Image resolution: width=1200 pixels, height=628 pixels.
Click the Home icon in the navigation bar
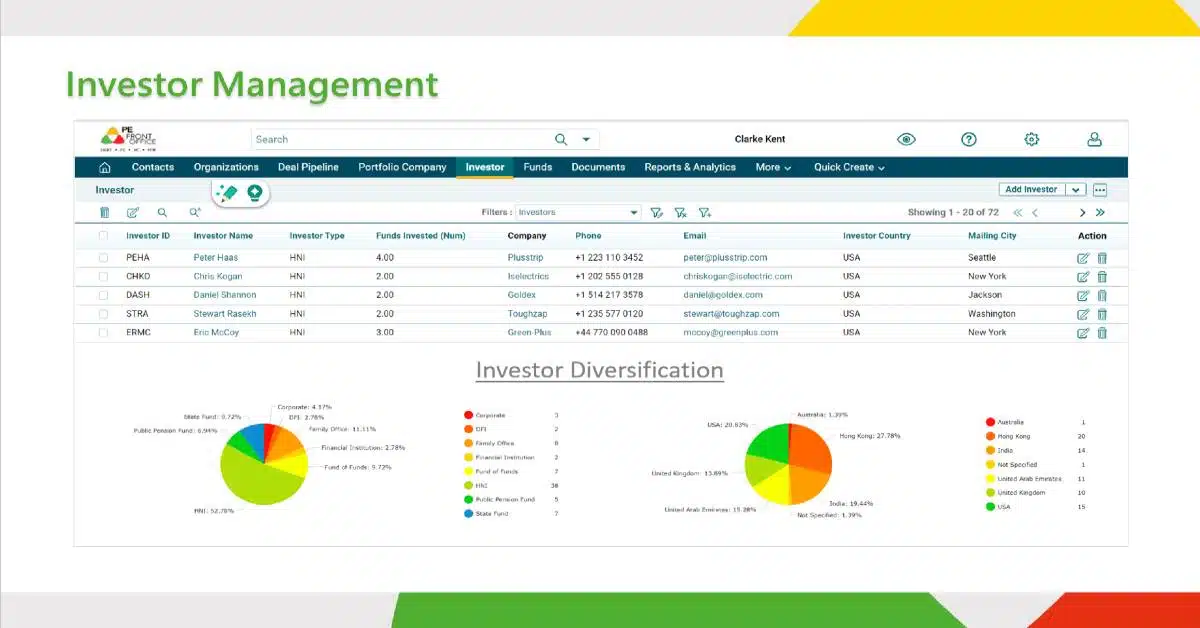105,168
